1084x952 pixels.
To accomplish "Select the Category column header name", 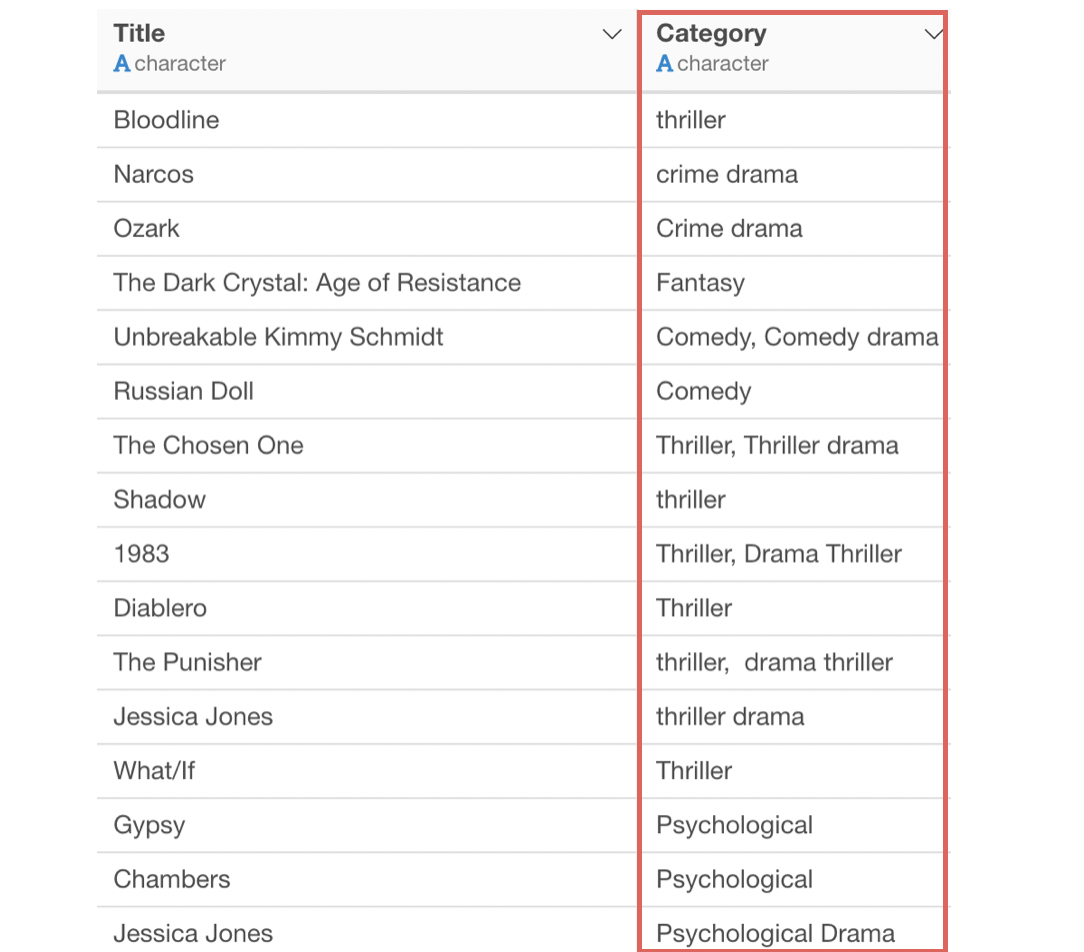I will pyautogui.click(x=711, y=34).
